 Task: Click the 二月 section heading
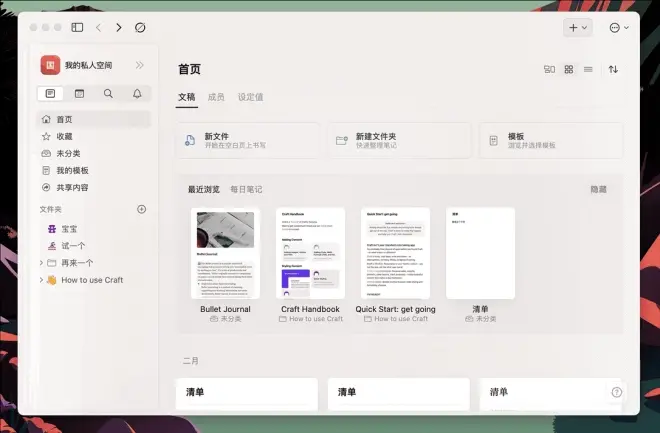pos(191,361)
